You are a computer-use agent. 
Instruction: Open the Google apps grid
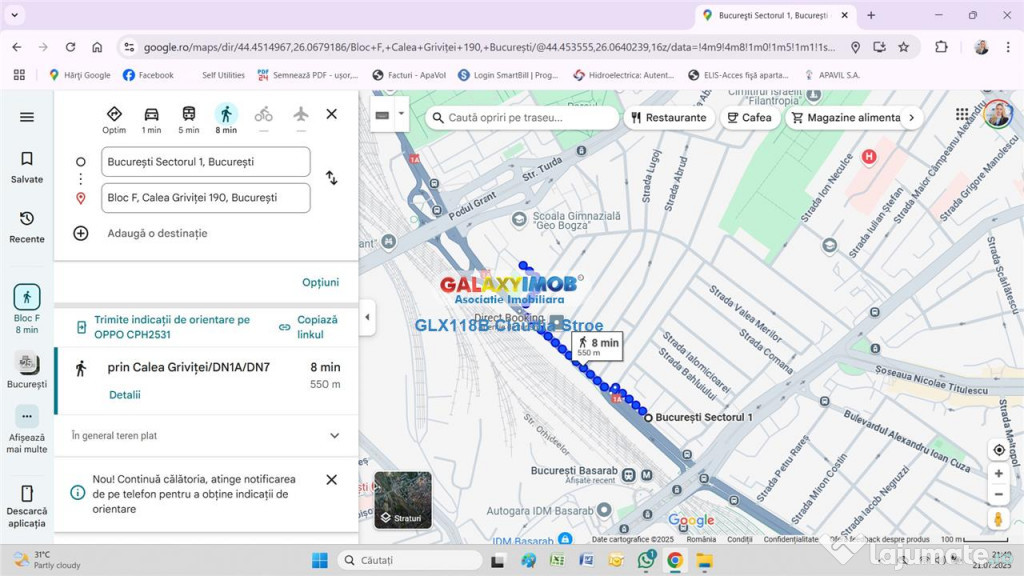[x=962, y=115]
